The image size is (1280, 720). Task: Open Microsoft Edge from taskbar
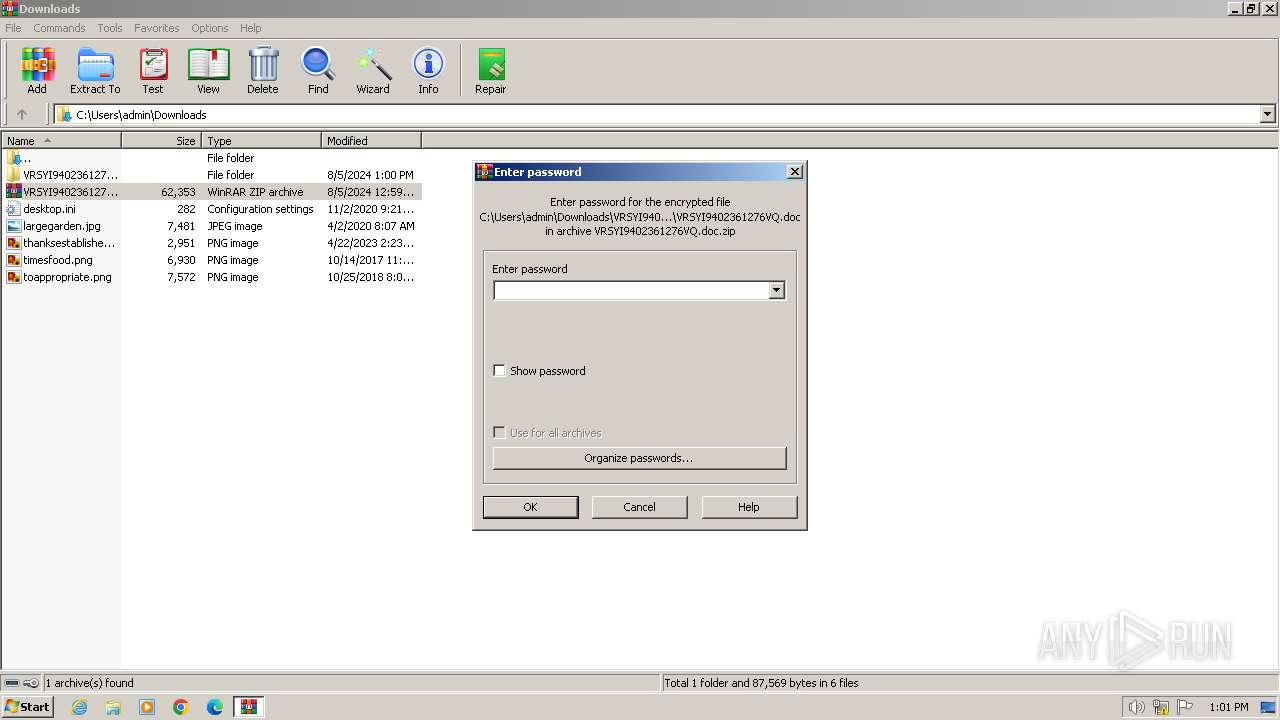pos(215,707)
